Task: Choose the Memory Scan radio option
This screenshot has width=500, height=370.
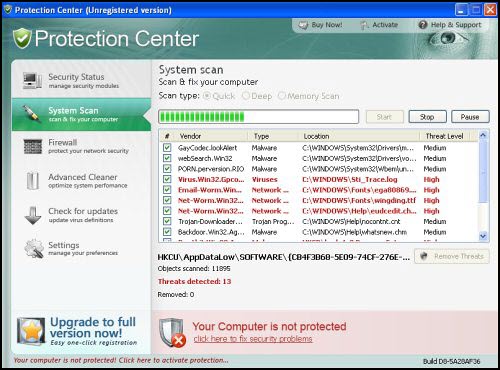Action: point(282,96)
